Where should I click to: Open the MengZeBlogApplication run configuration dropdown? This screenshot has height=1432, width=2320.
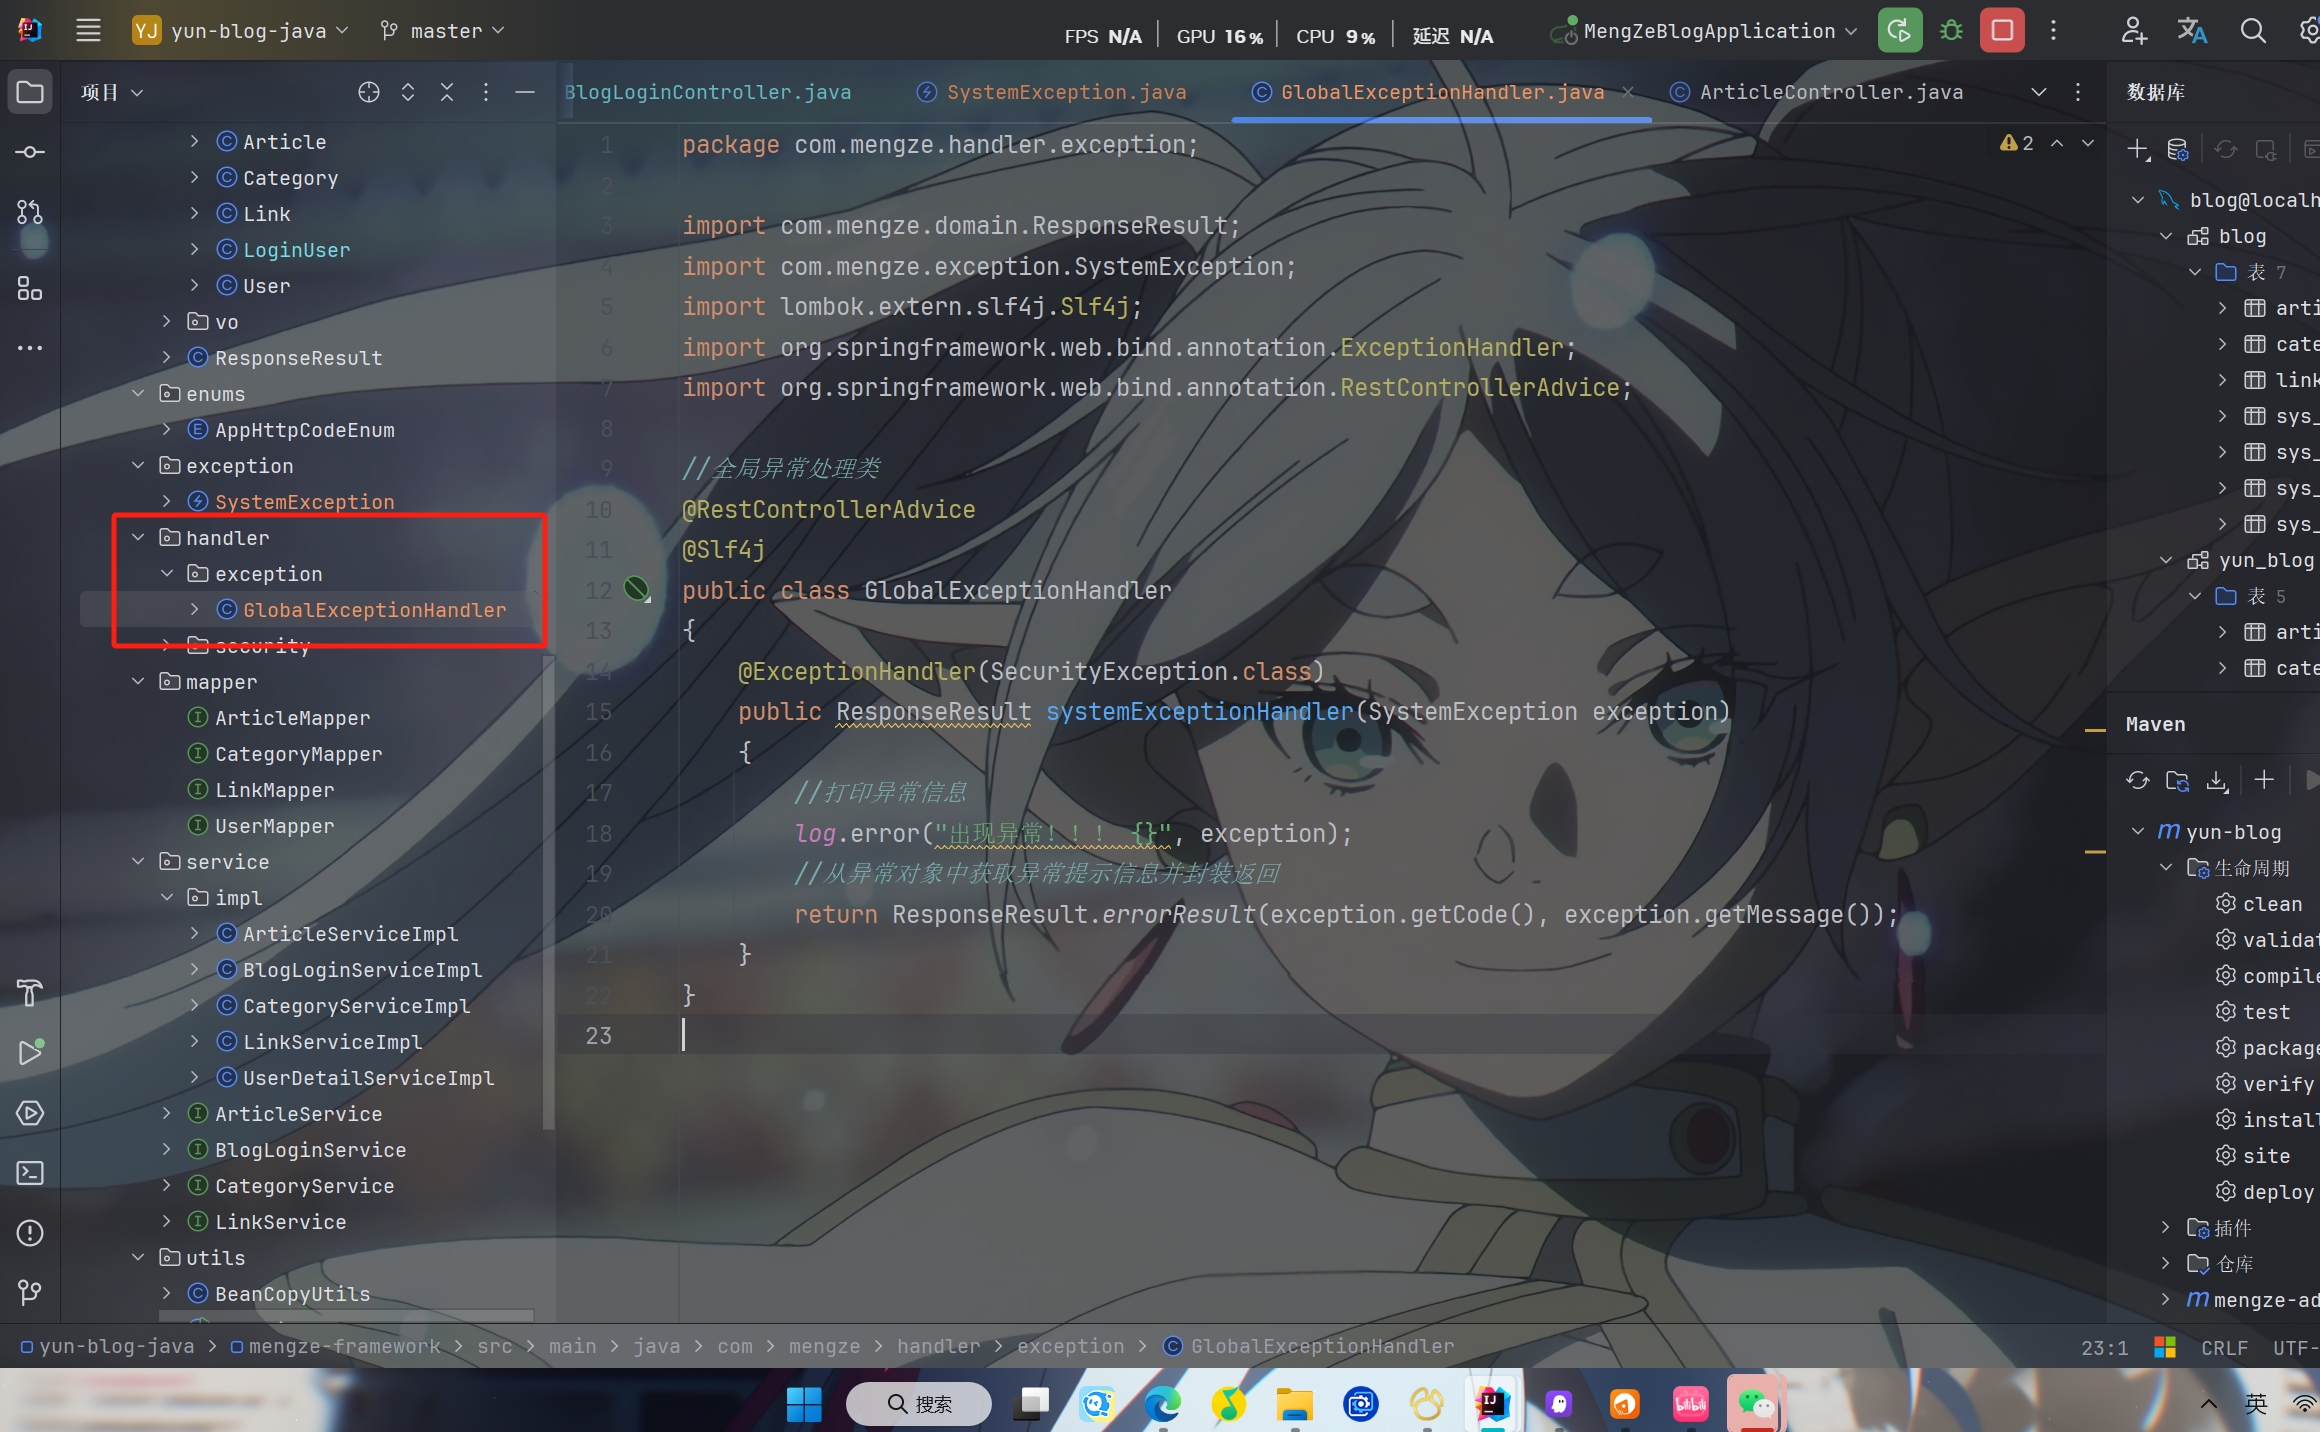(1710, 31)
